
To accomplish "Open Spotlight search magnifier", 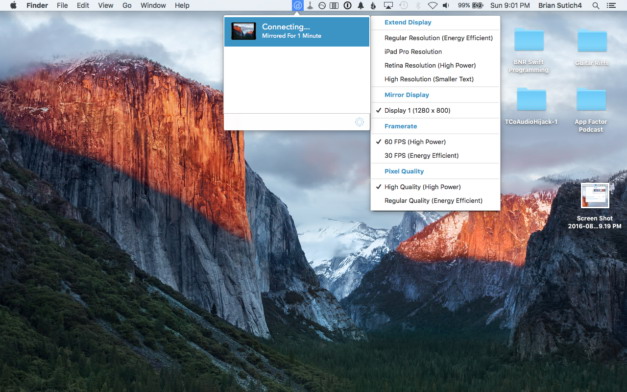I will tap(595, 6).
